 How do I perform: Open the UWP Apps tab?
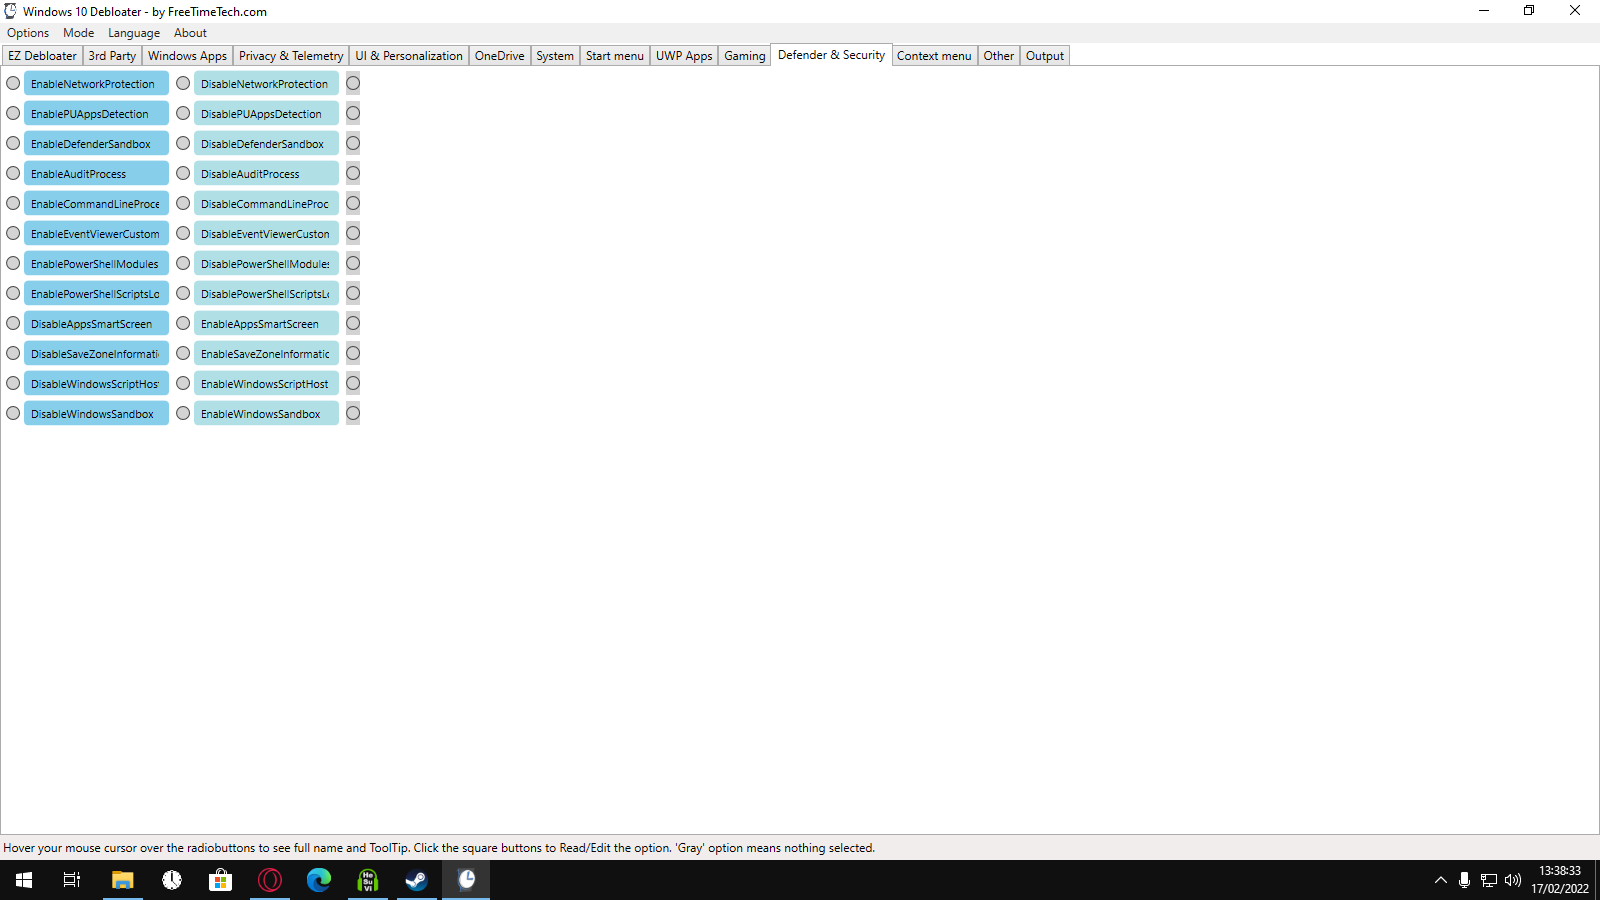click(x=684, y=56)
